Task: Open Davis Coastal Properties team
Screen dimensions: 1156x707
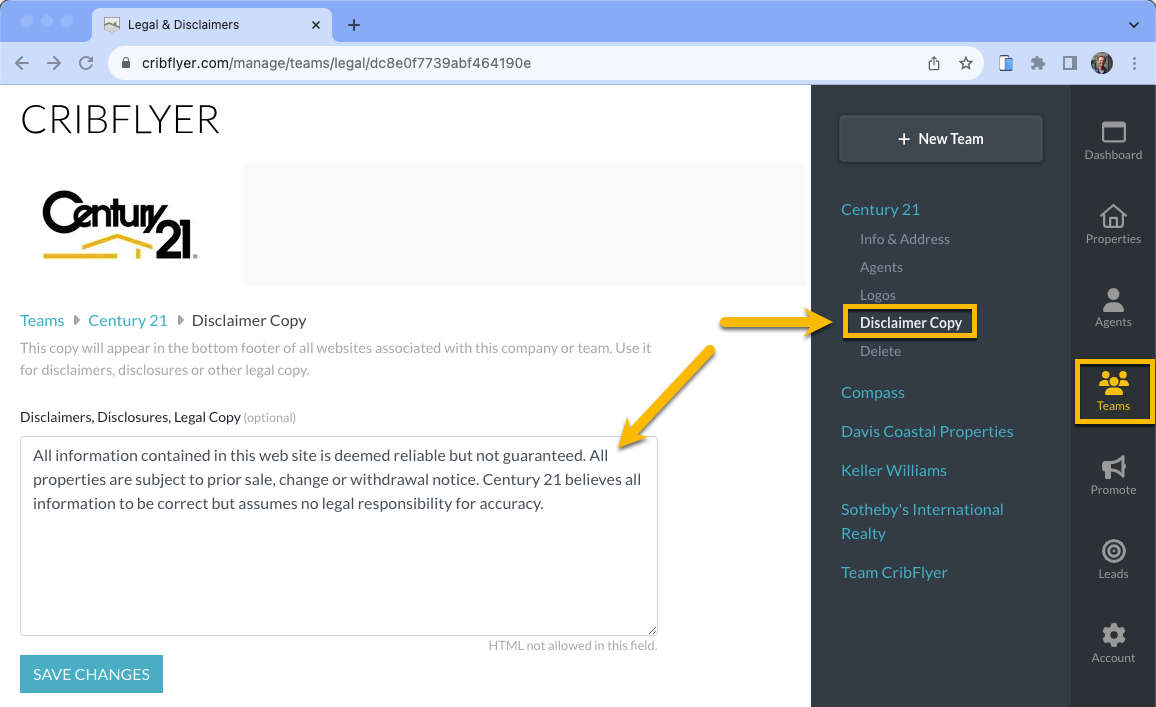Action: 927,431
